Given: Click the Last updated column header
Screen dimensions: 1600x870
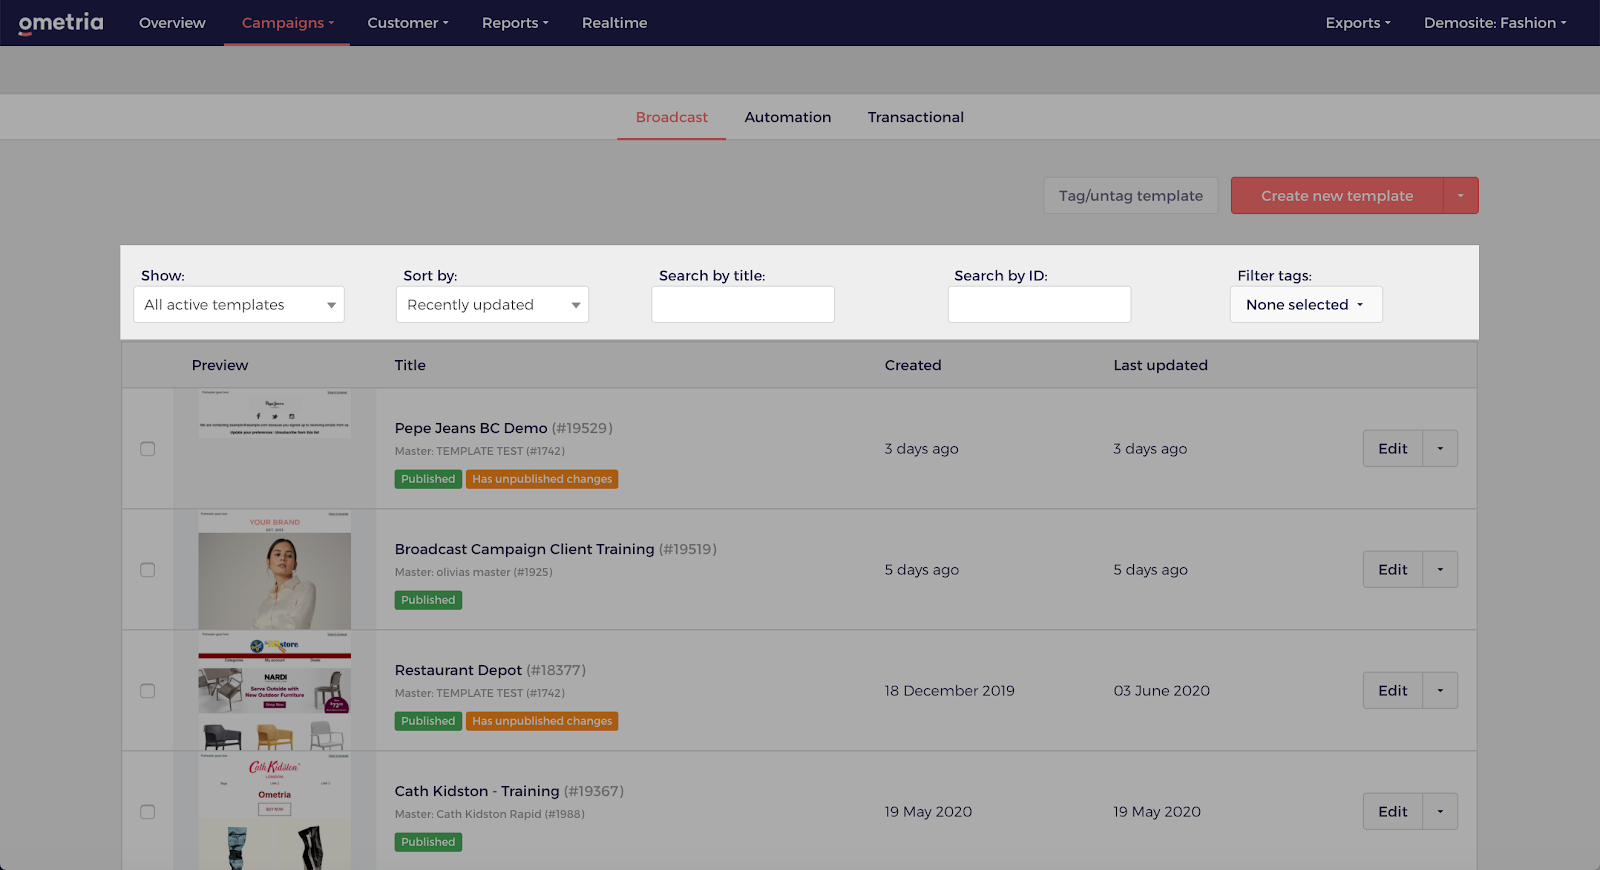Looking at the screenshot, I should point(1160,365).
